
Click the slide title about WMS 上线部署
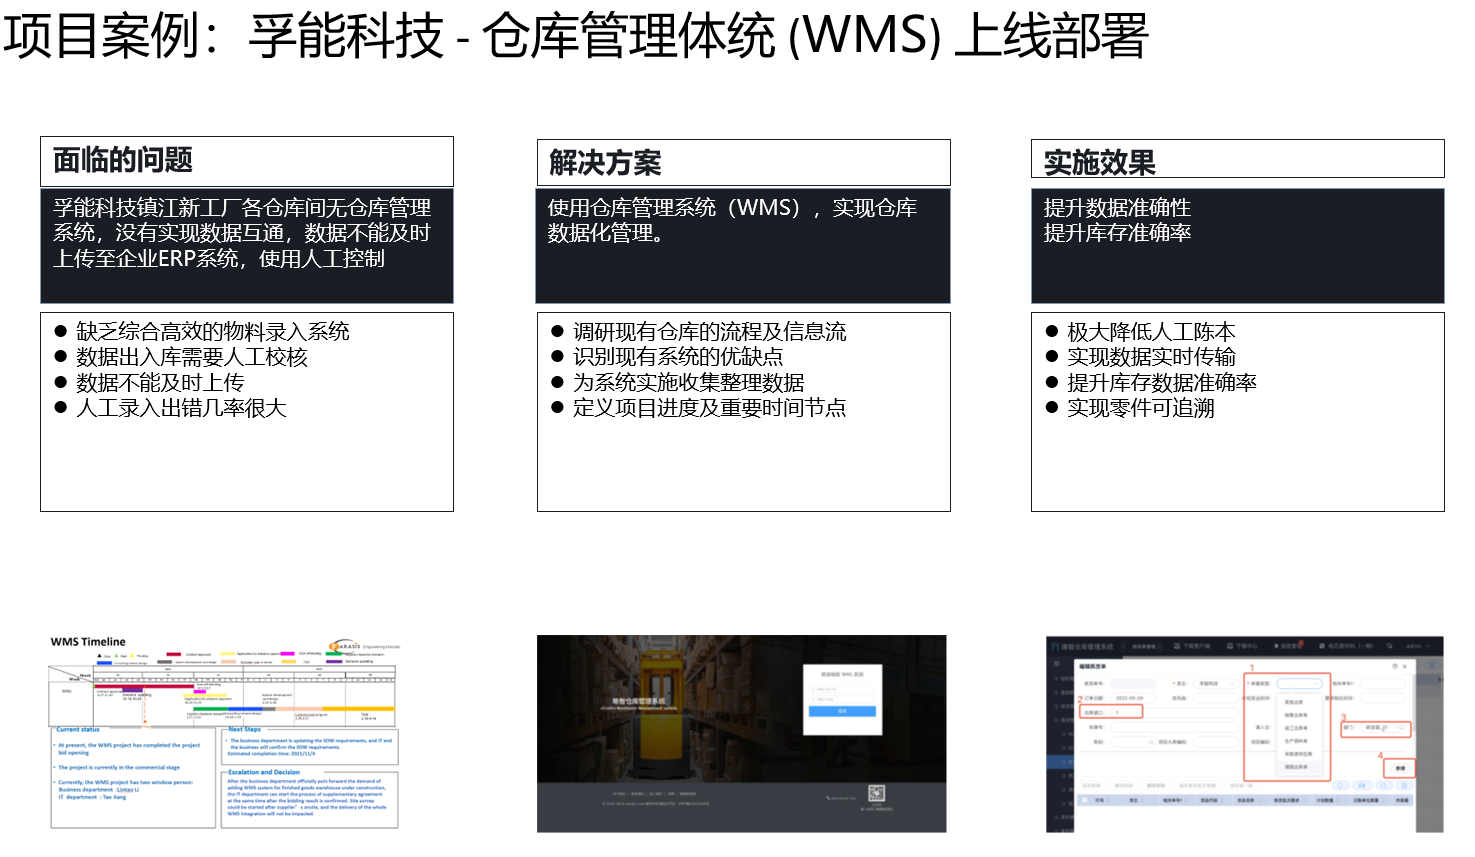pos(575,36)
